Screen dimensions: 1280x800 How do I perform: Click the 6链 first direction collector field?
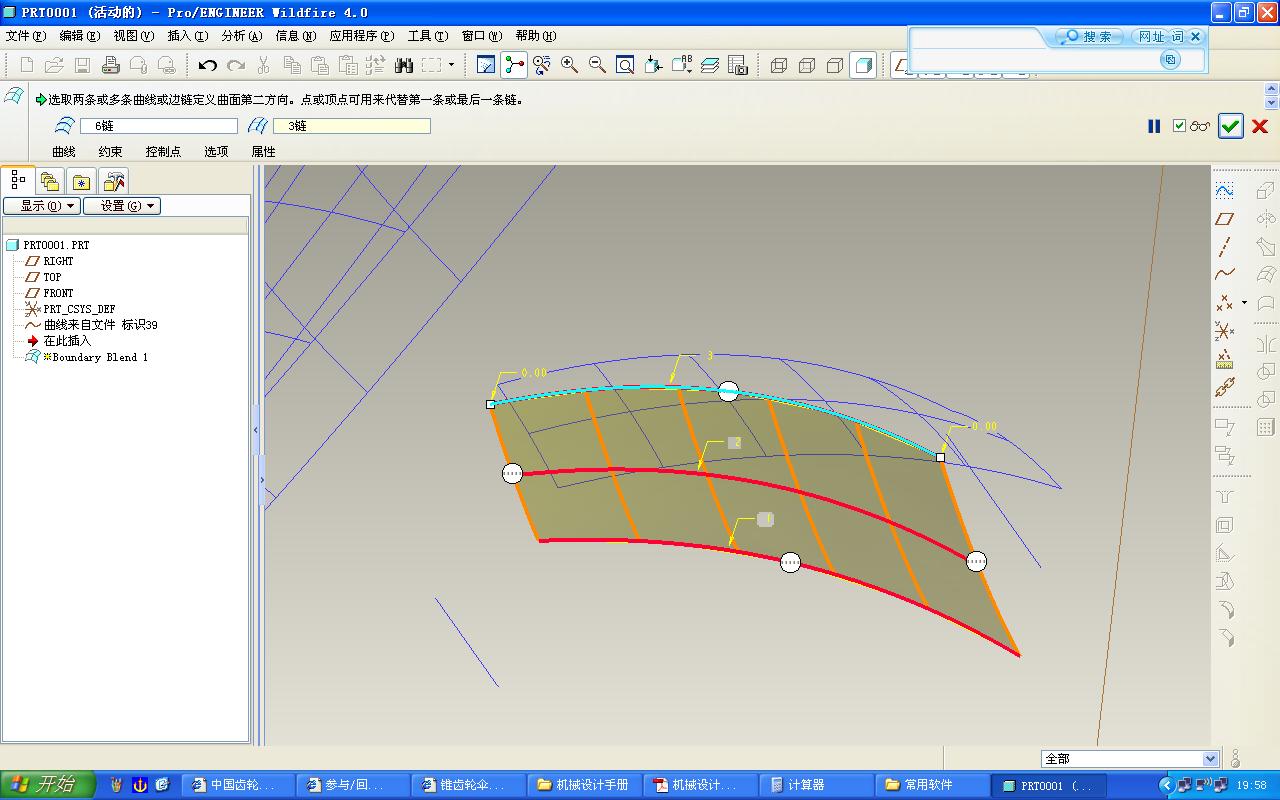157,126
